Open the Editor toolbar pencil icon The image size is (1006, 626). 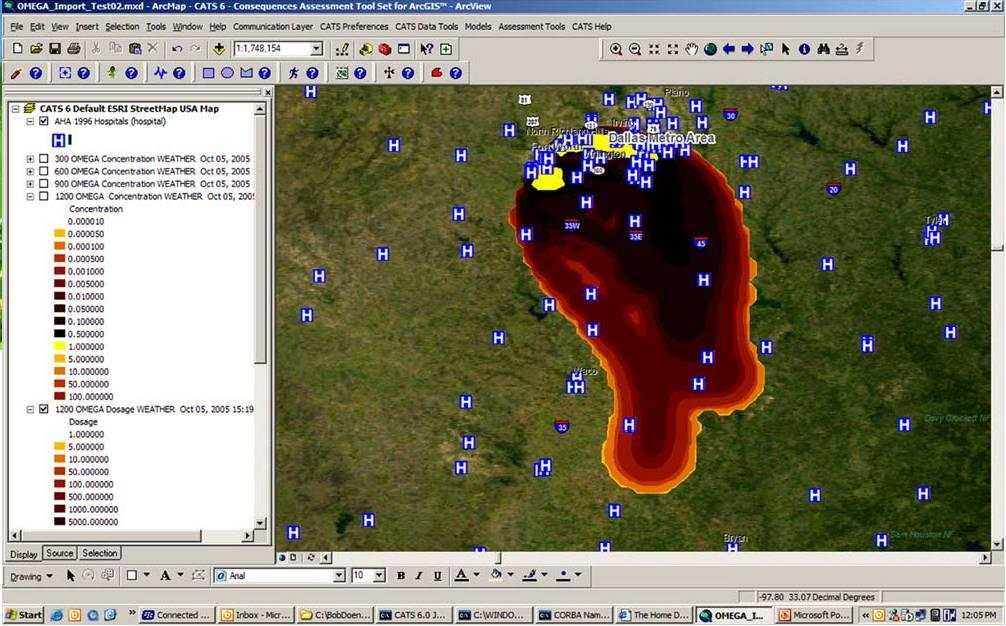point(343,49)
